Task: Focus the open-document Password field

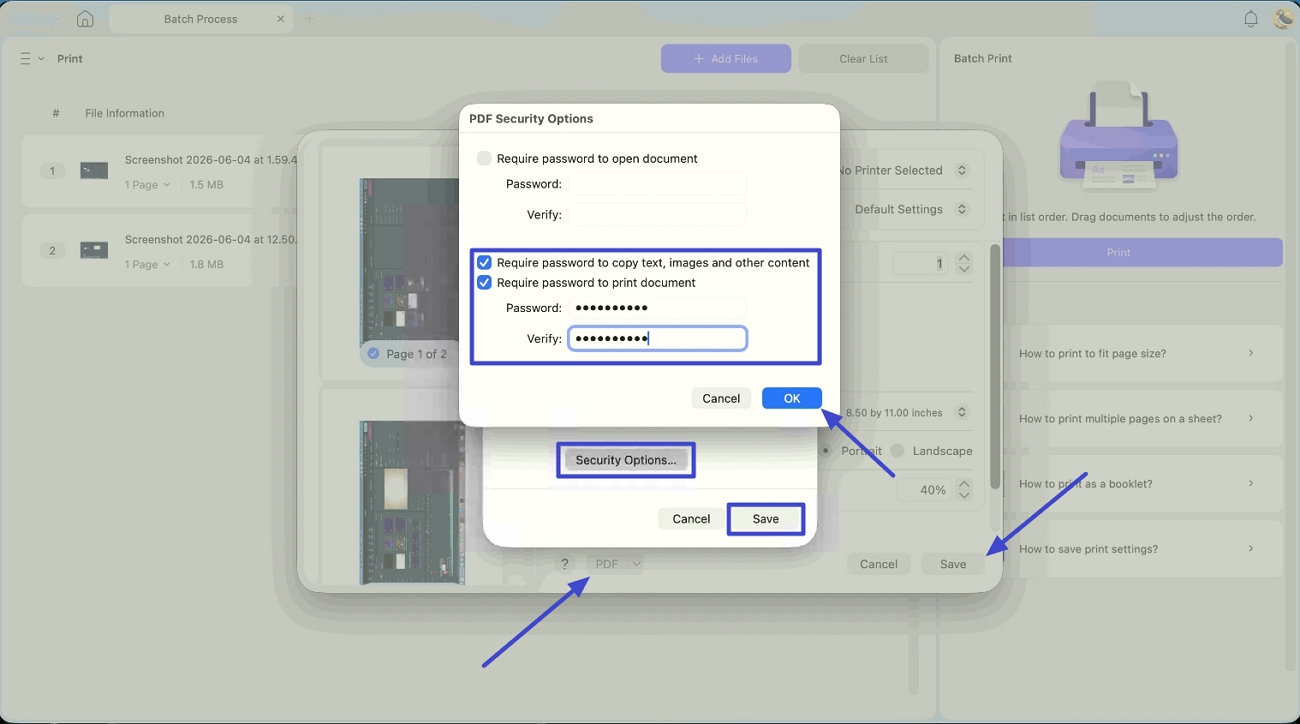Action: 657,184
